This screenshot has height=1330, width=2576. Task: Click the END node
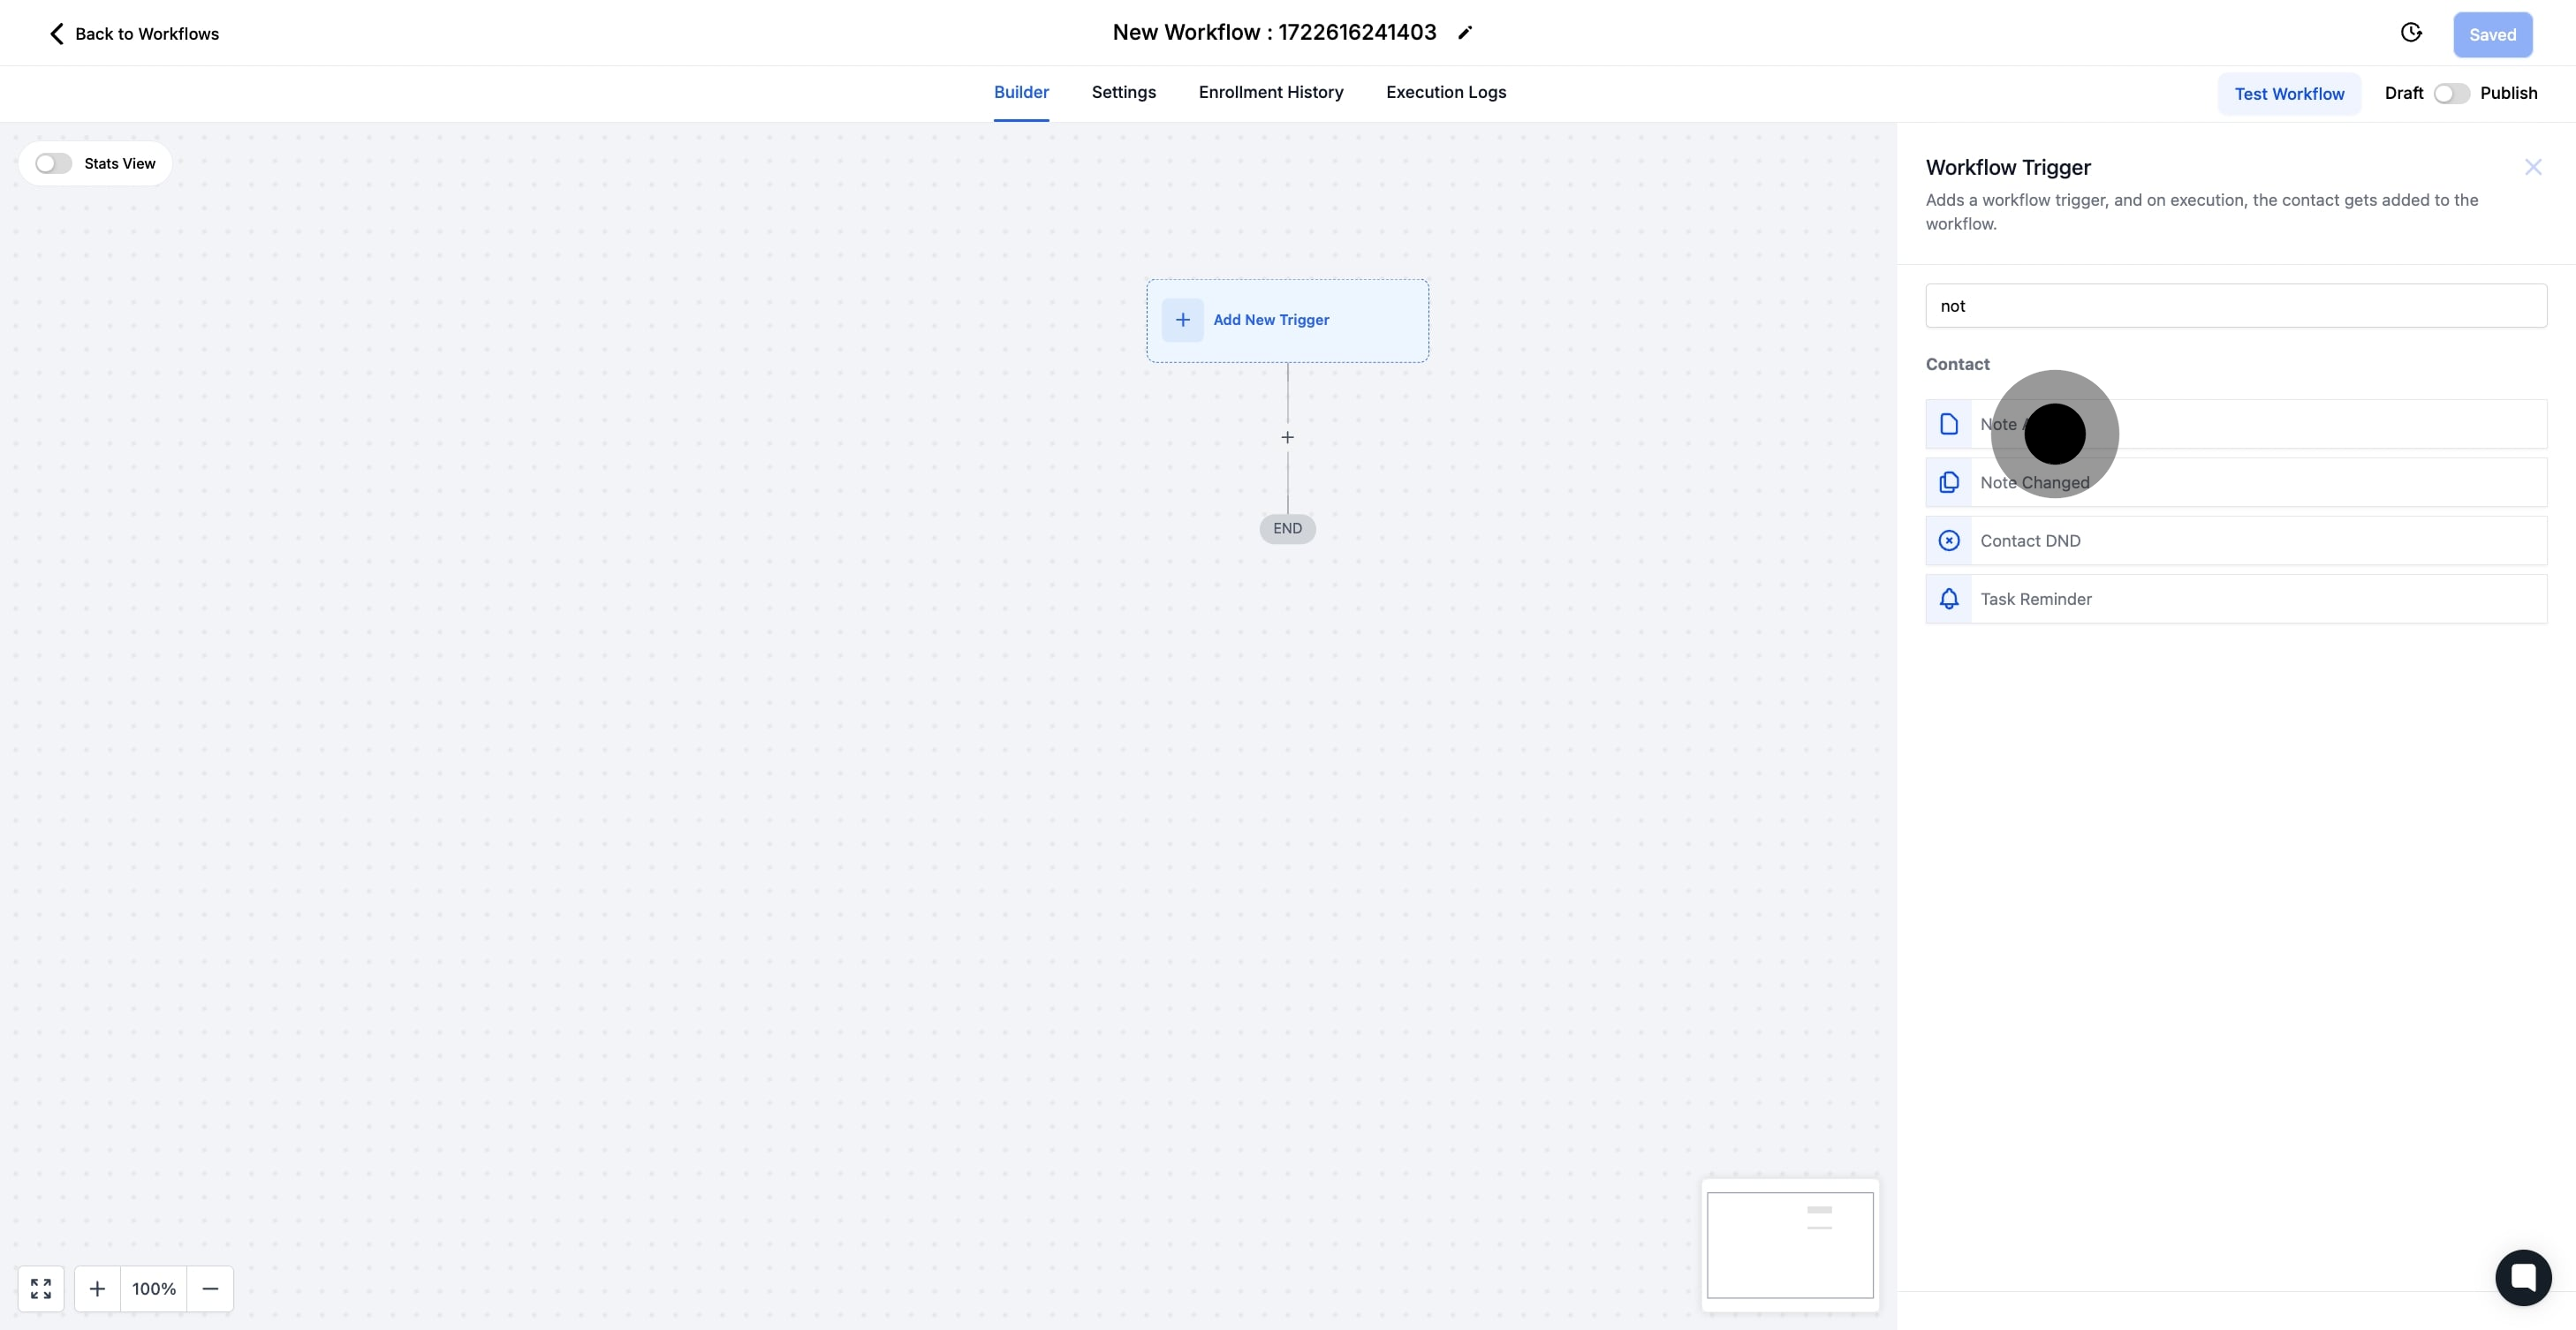pyautogui.click(x=1287, y=528)
